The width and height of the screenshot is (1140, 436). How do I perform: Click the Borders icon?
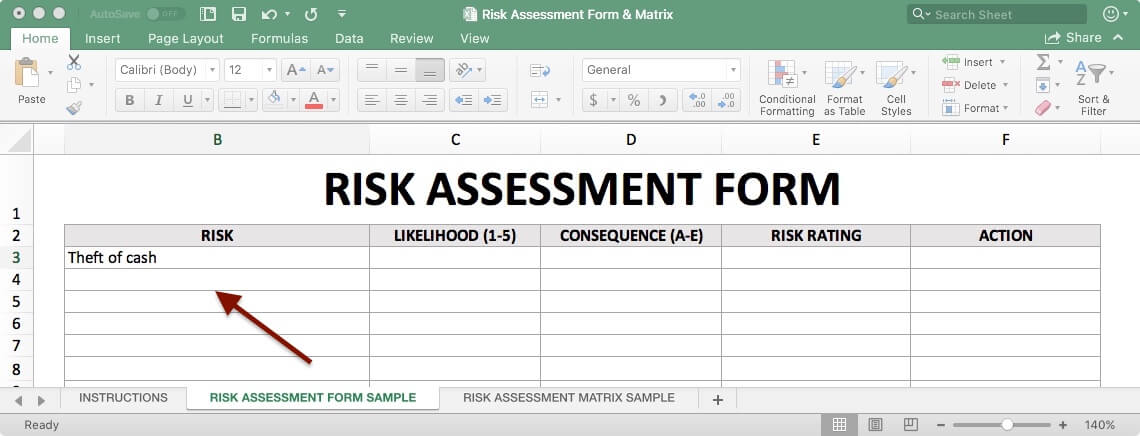tap(232, 100)
